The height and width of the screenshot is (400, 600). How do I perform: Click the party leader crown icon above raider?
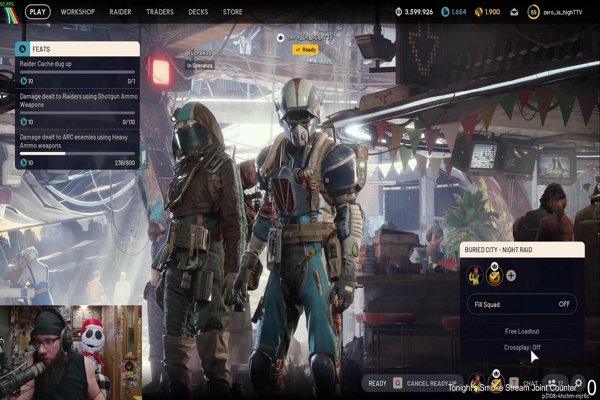click(280, 38)
